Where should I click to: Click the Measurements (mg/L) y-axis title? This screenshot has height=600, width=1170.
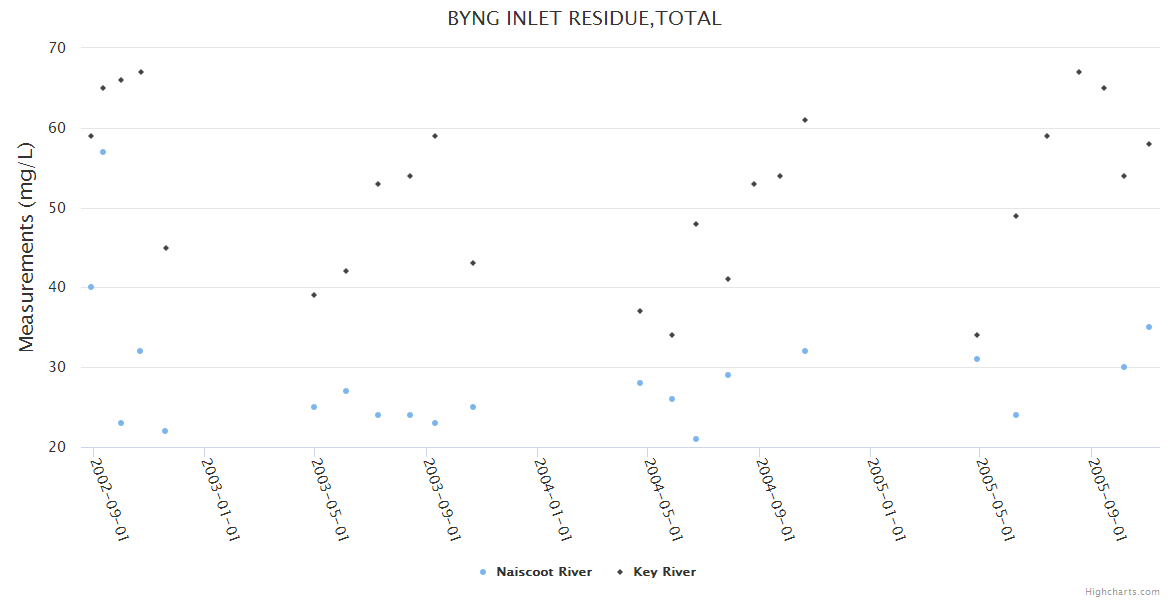click(x=27, y=247)
